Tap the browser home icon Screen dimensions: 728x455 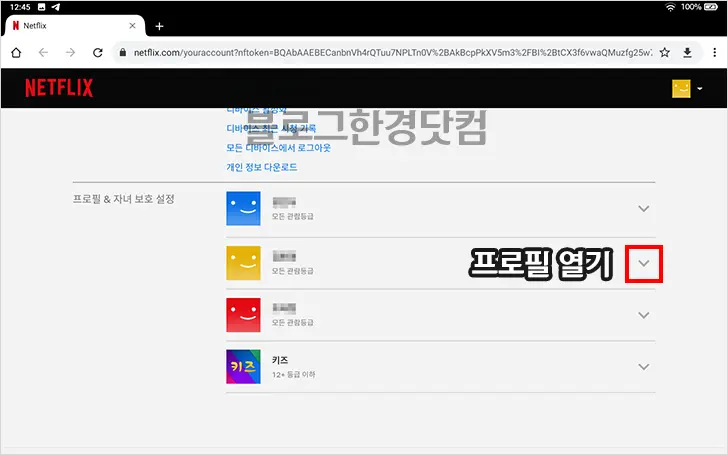tap(16, 52)
